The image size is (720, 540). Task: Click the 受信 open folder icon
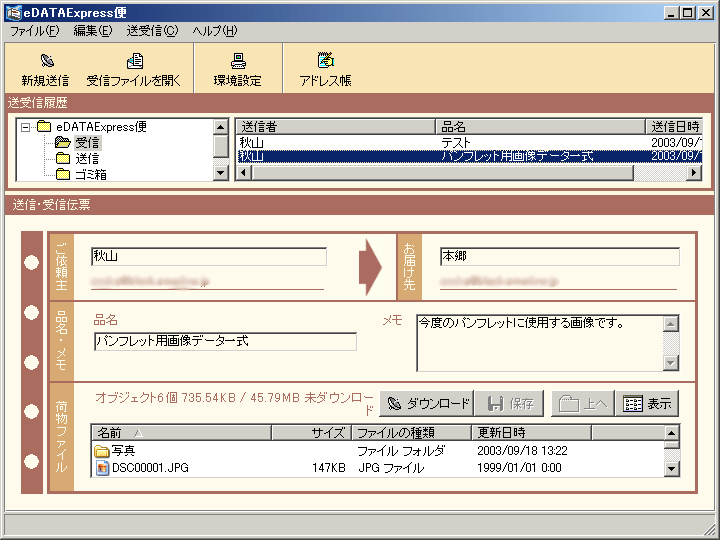[62, 142]
